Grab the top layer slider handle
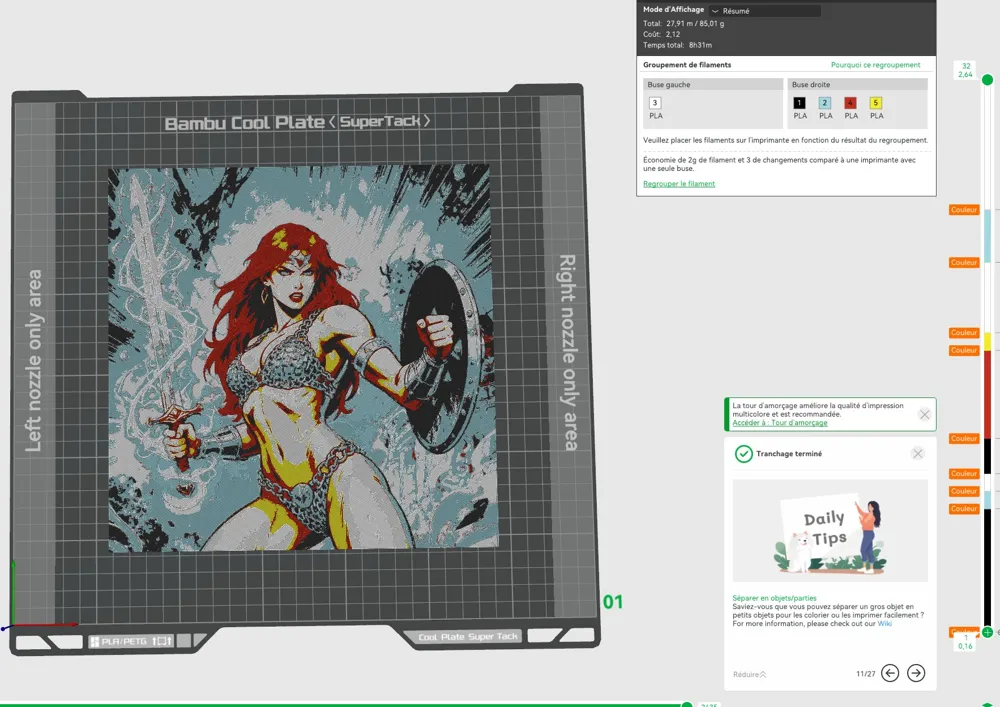The image size is (1000, 707). (x=987, y=80)
